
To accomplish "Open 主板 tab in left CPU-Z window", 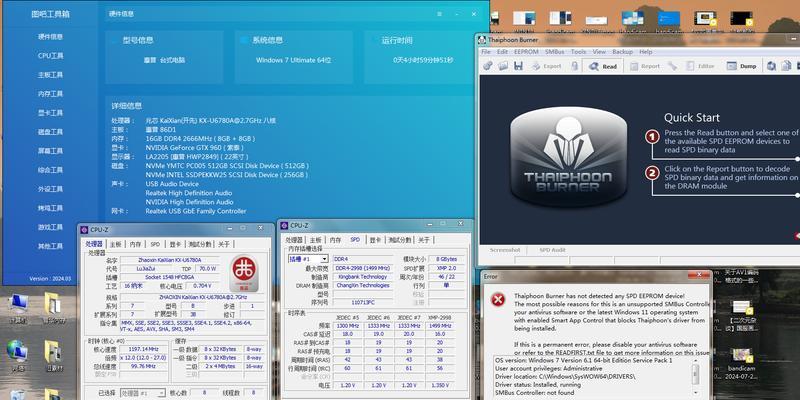I will click(116, 244).
